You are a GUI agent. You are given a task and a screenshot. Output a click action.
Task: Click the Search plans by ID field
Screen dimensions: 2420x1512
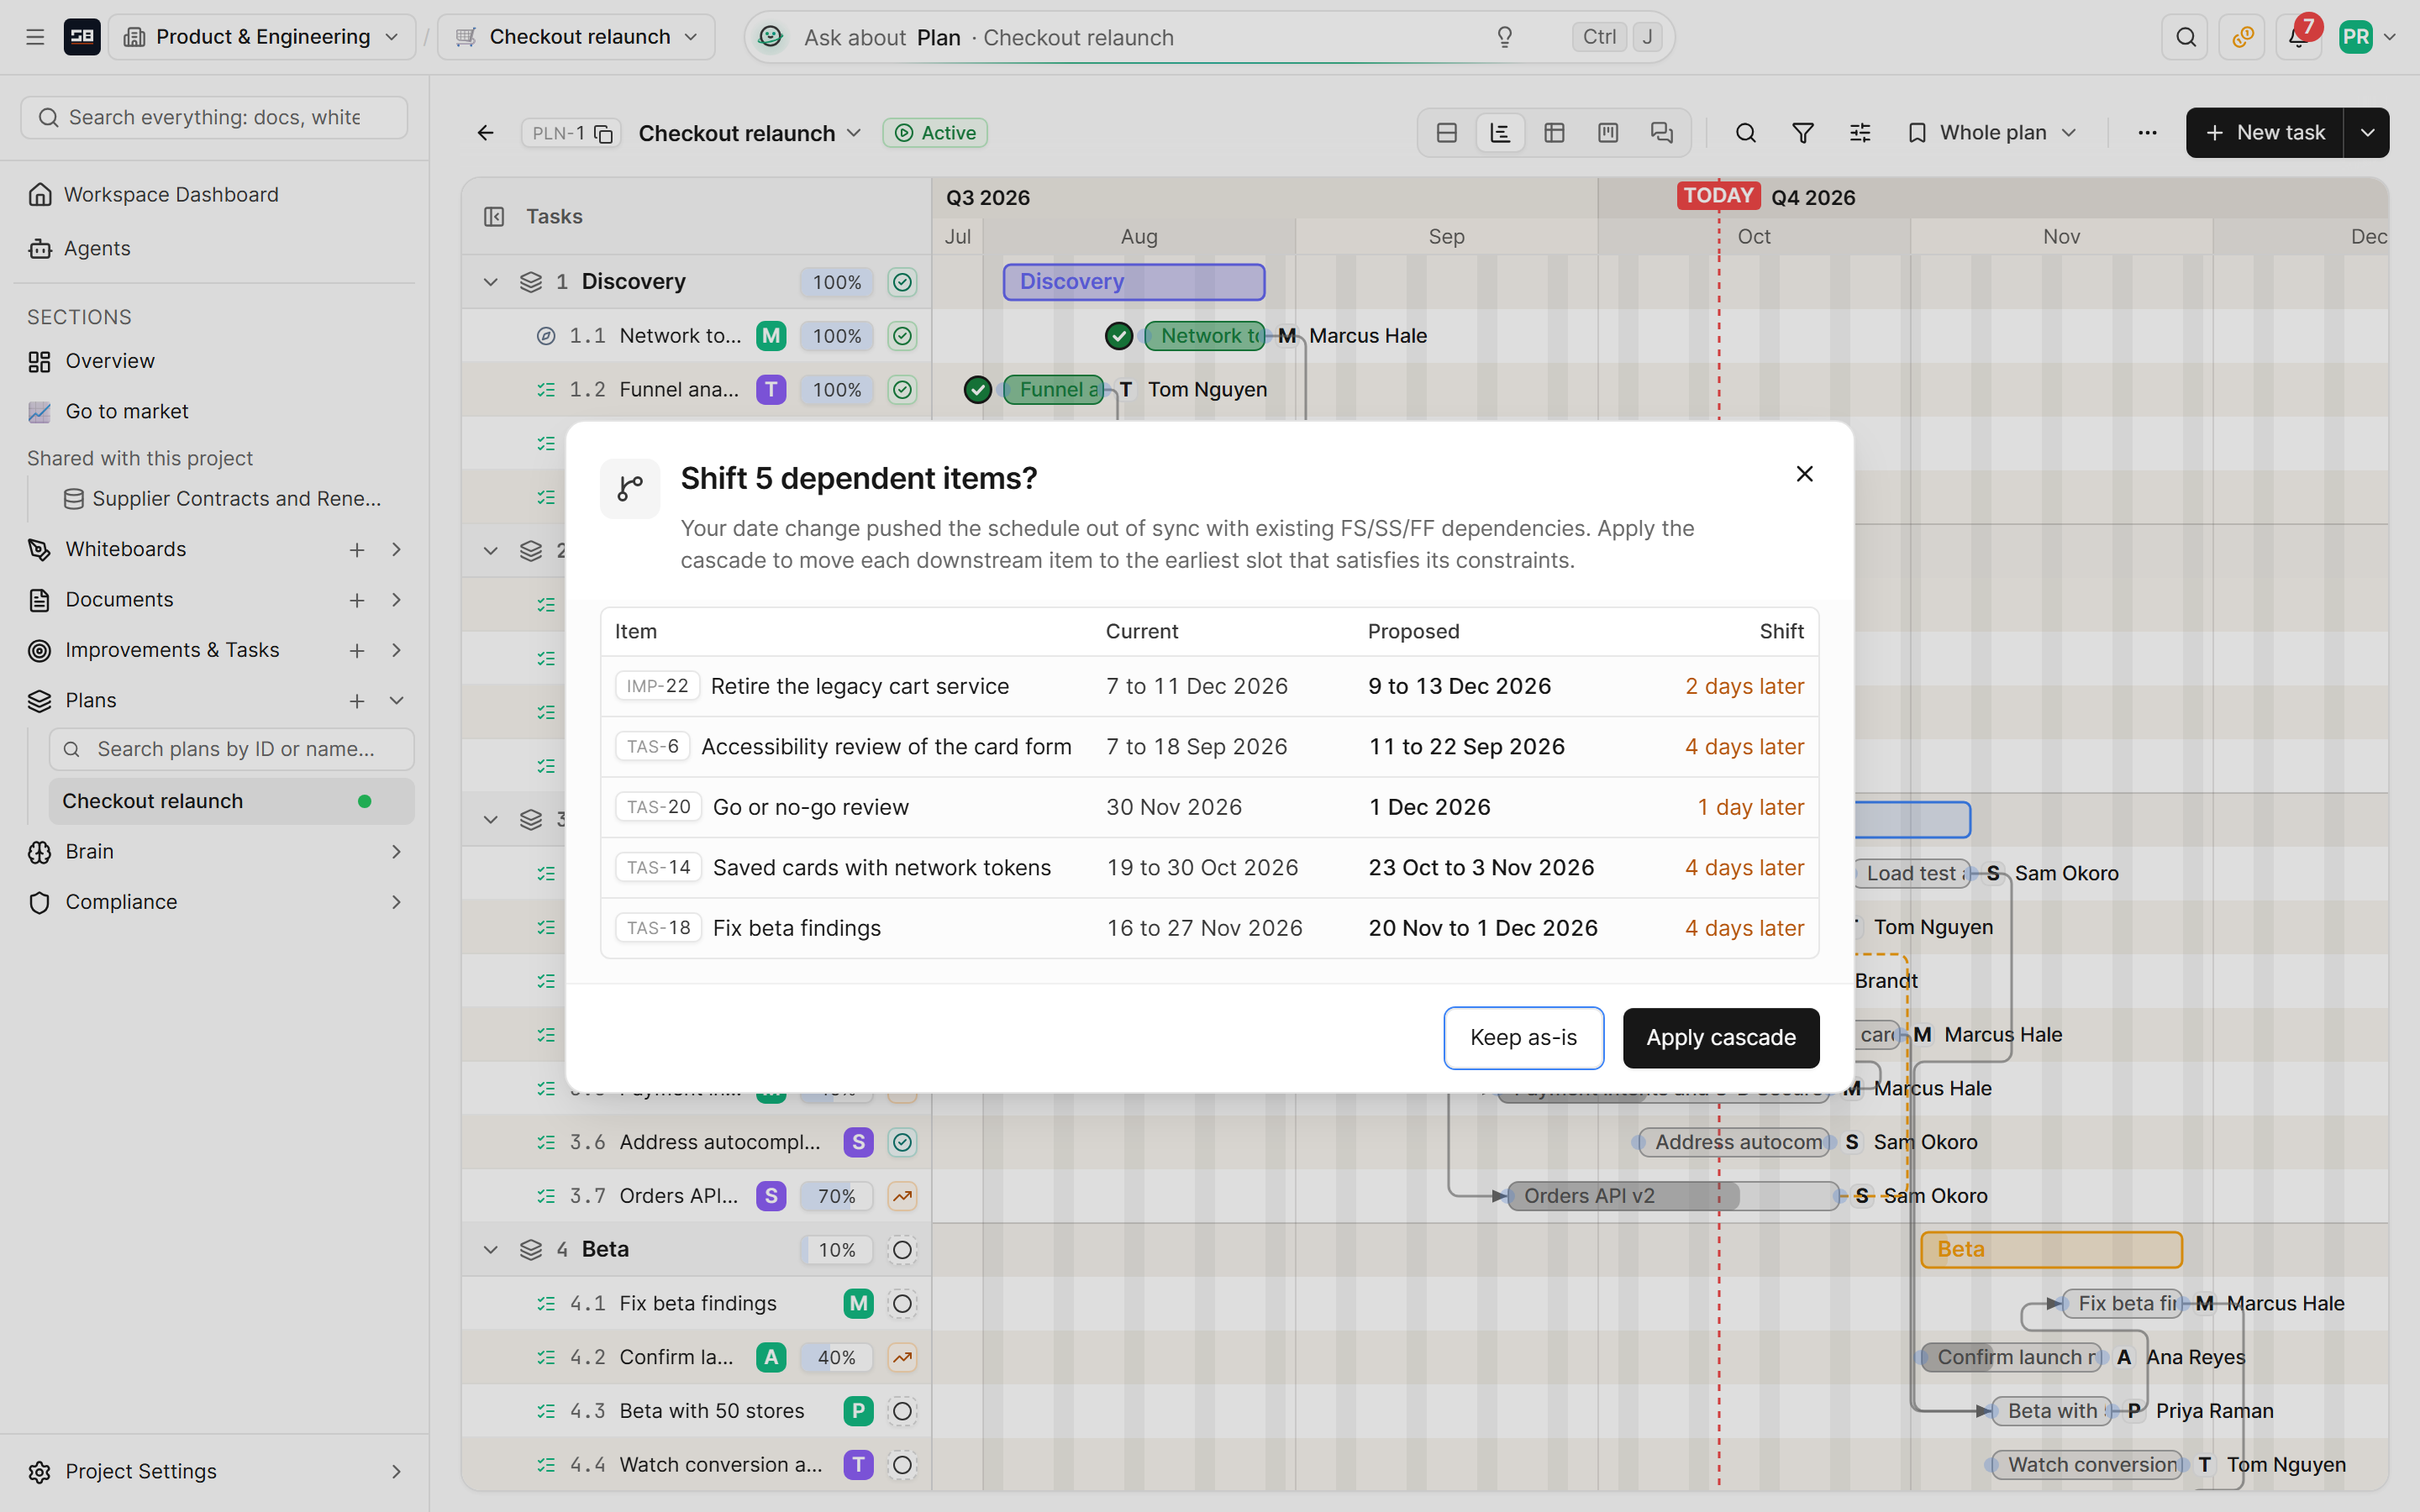click(231, 749)
